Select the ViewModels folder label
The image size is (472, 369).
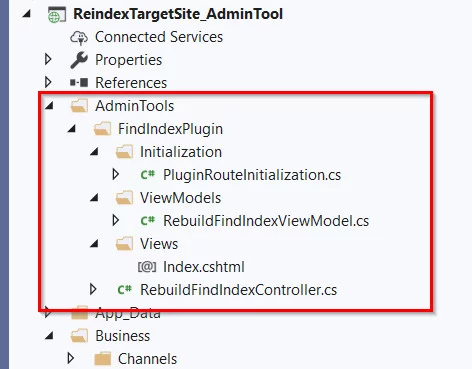click(x=180, y=198)
